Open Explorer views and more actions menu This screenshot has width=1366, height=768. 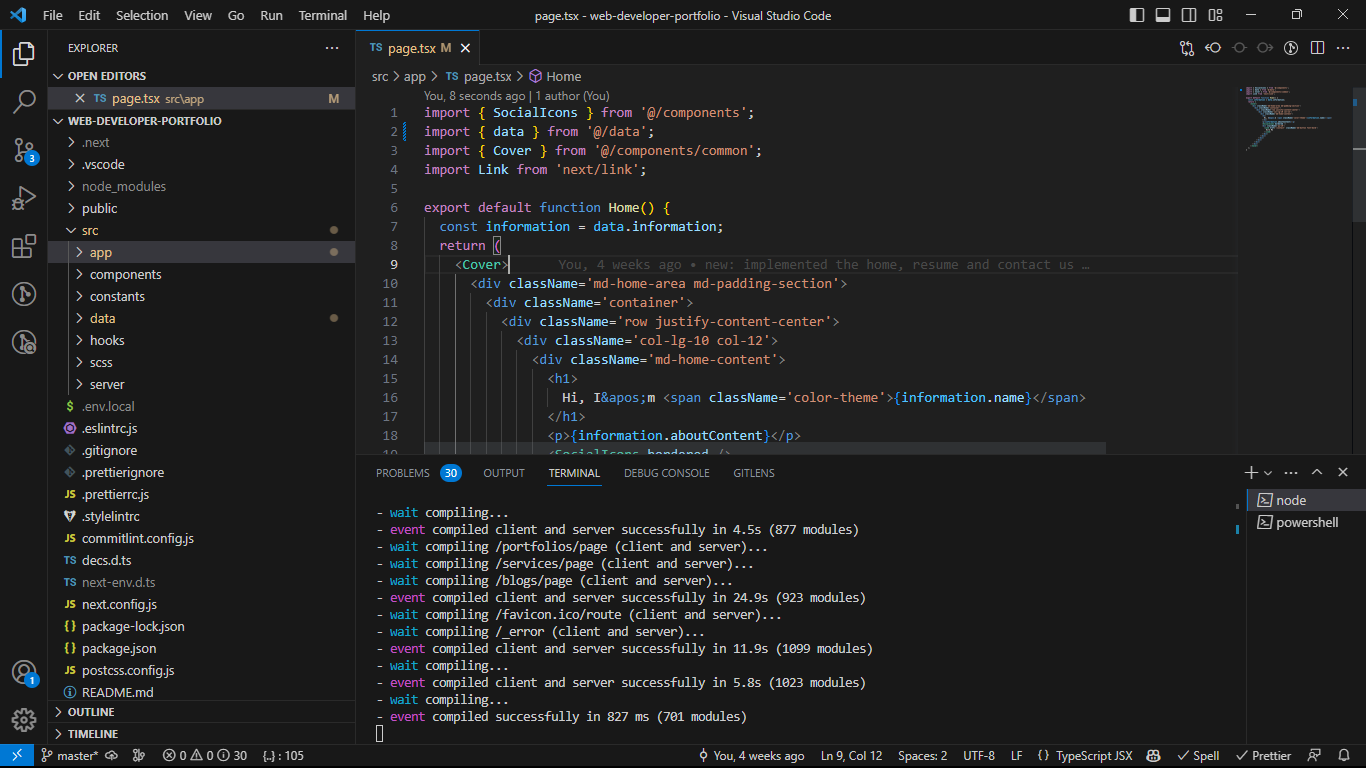(x=332, y=48)
